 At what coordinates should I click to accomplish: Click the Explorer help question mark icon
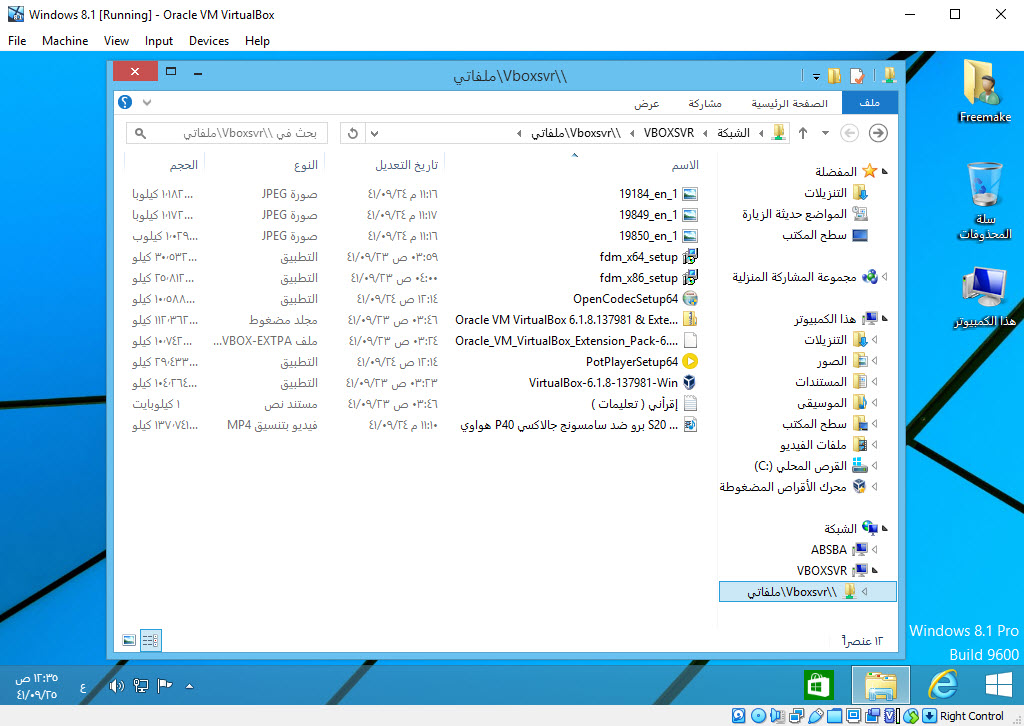[x=125, y=102]
